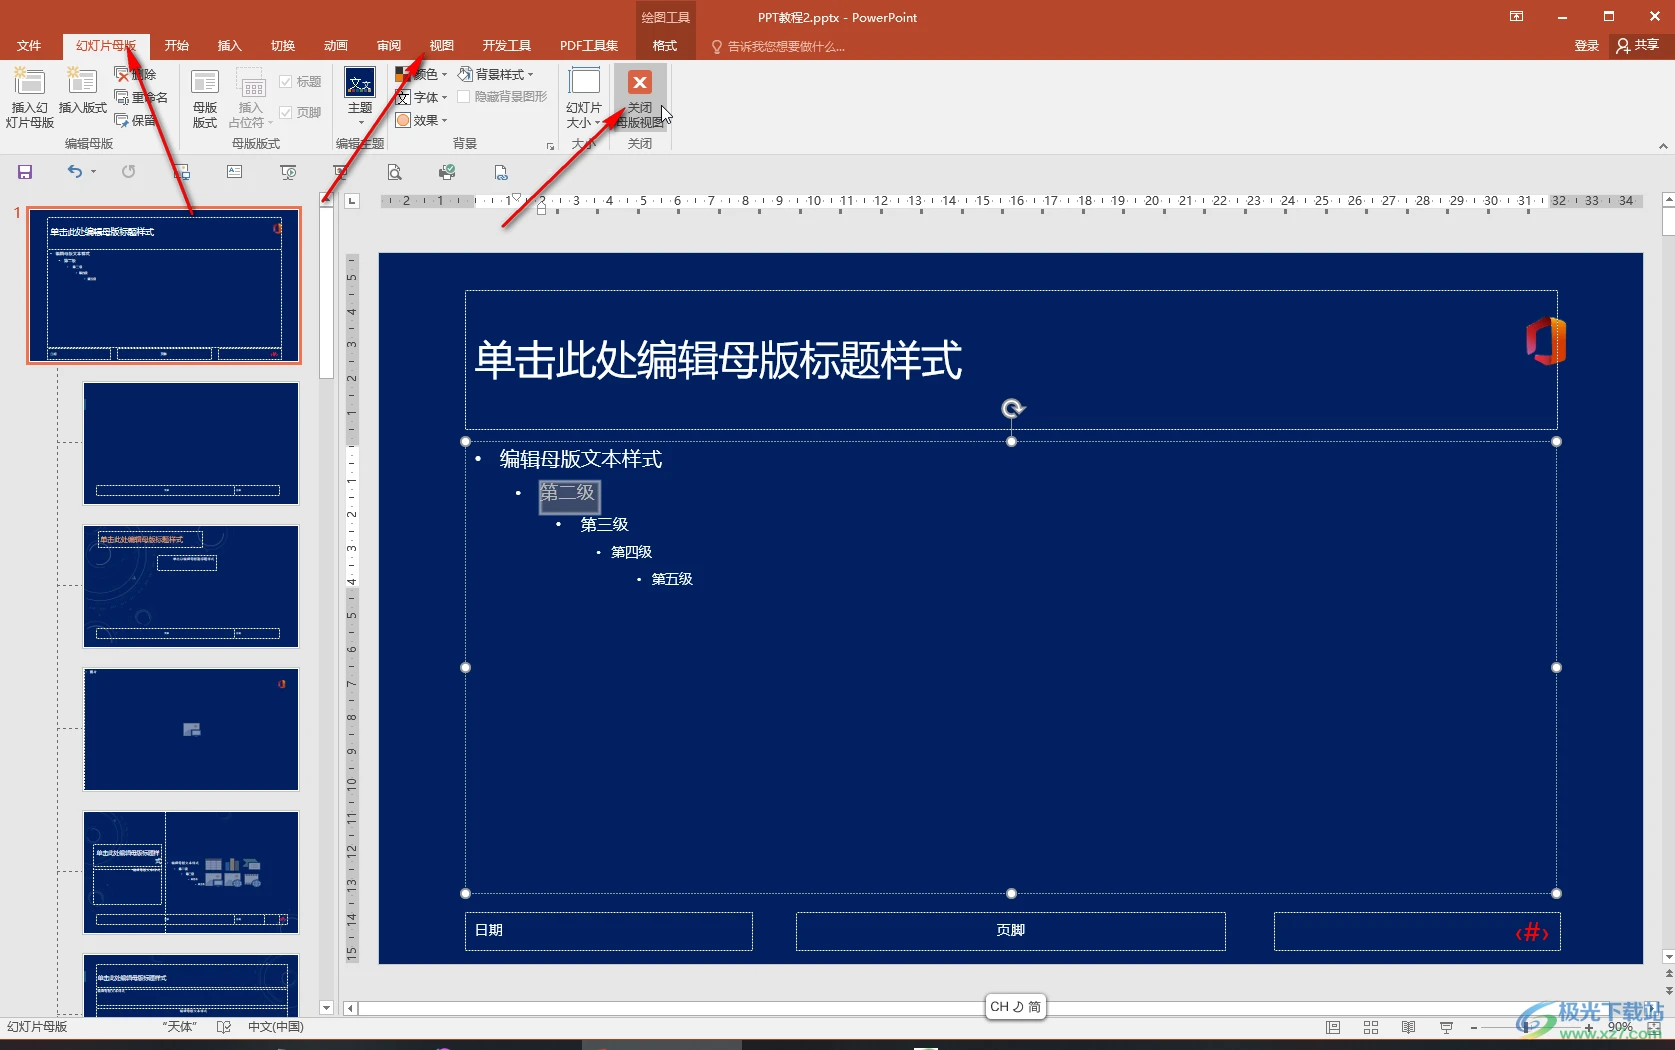The image size is (1675, 1050).
Task: Expand the 字体 (Fonts) dropdown
Action: point(422,97)
